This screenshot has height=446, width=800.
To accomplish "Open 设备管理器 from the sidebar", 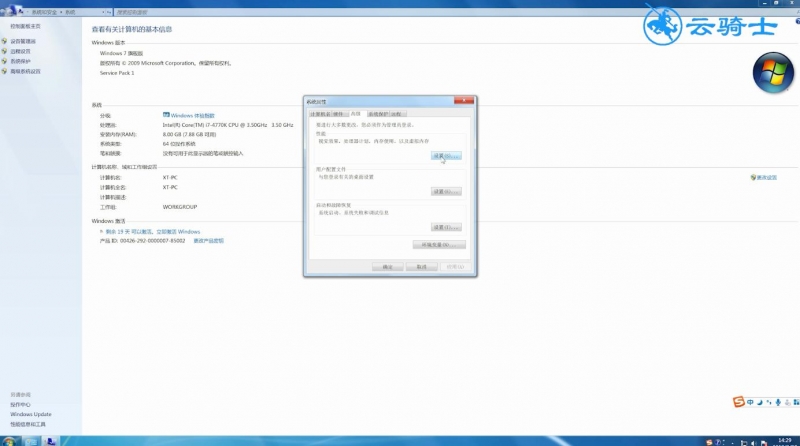I will point(23,41).
